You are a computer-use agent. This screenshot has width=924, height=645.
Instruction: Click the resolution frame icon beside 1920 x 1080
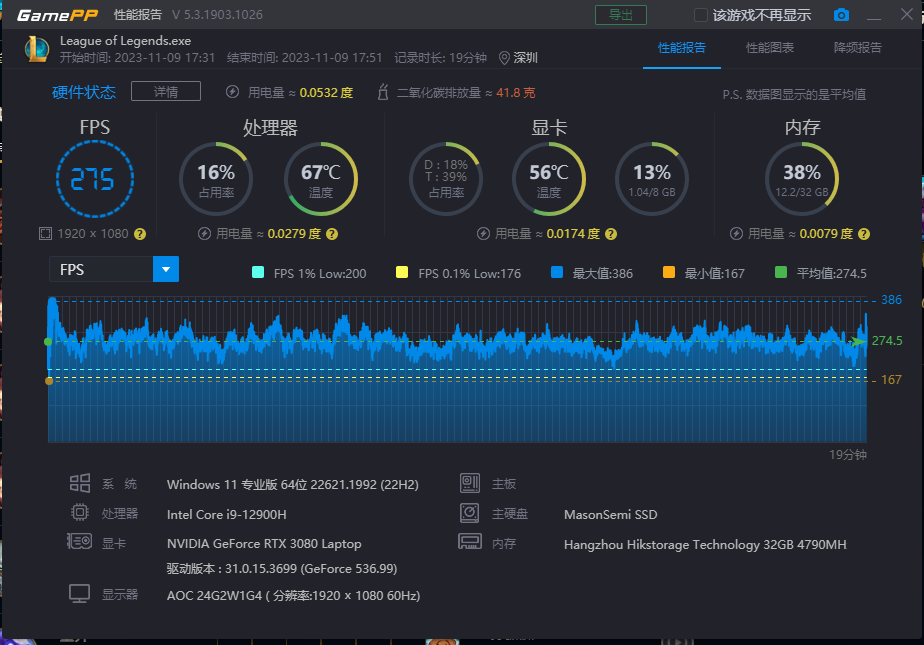click(45, 234)
